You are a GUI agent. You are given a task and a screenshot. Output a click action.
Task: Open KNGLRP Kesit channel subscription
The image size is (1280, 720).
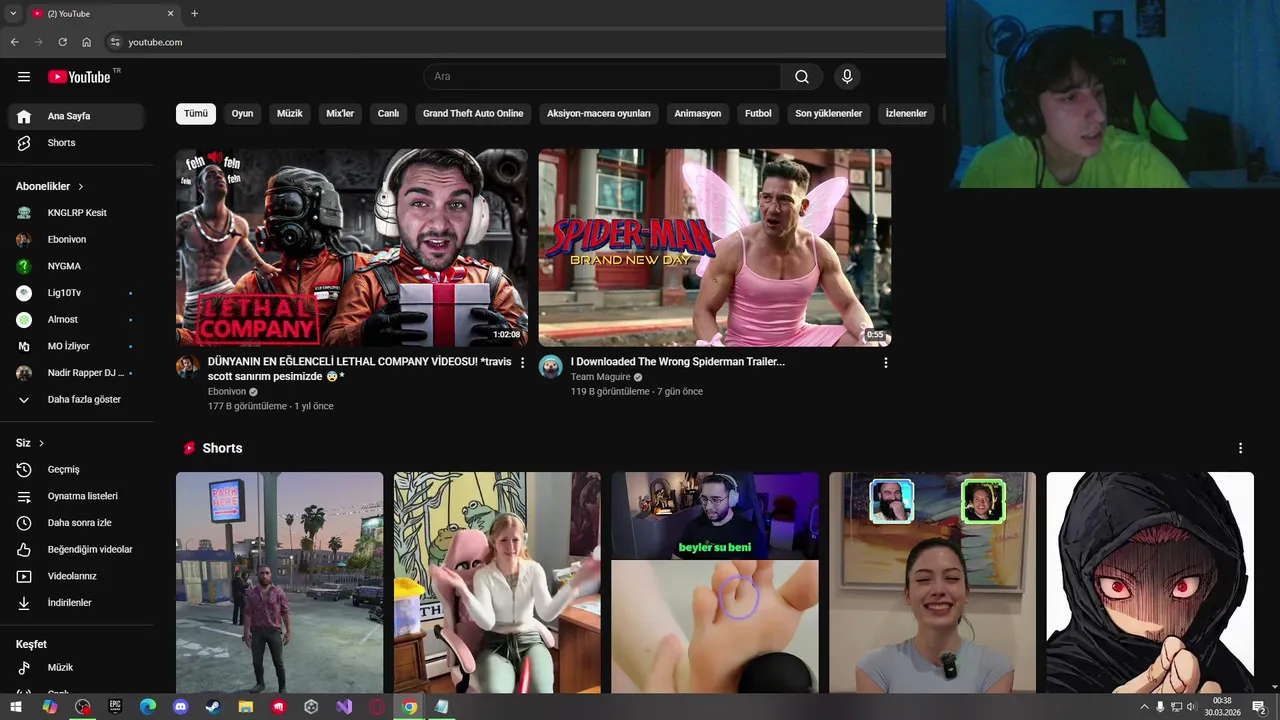(x=76, y=213)
